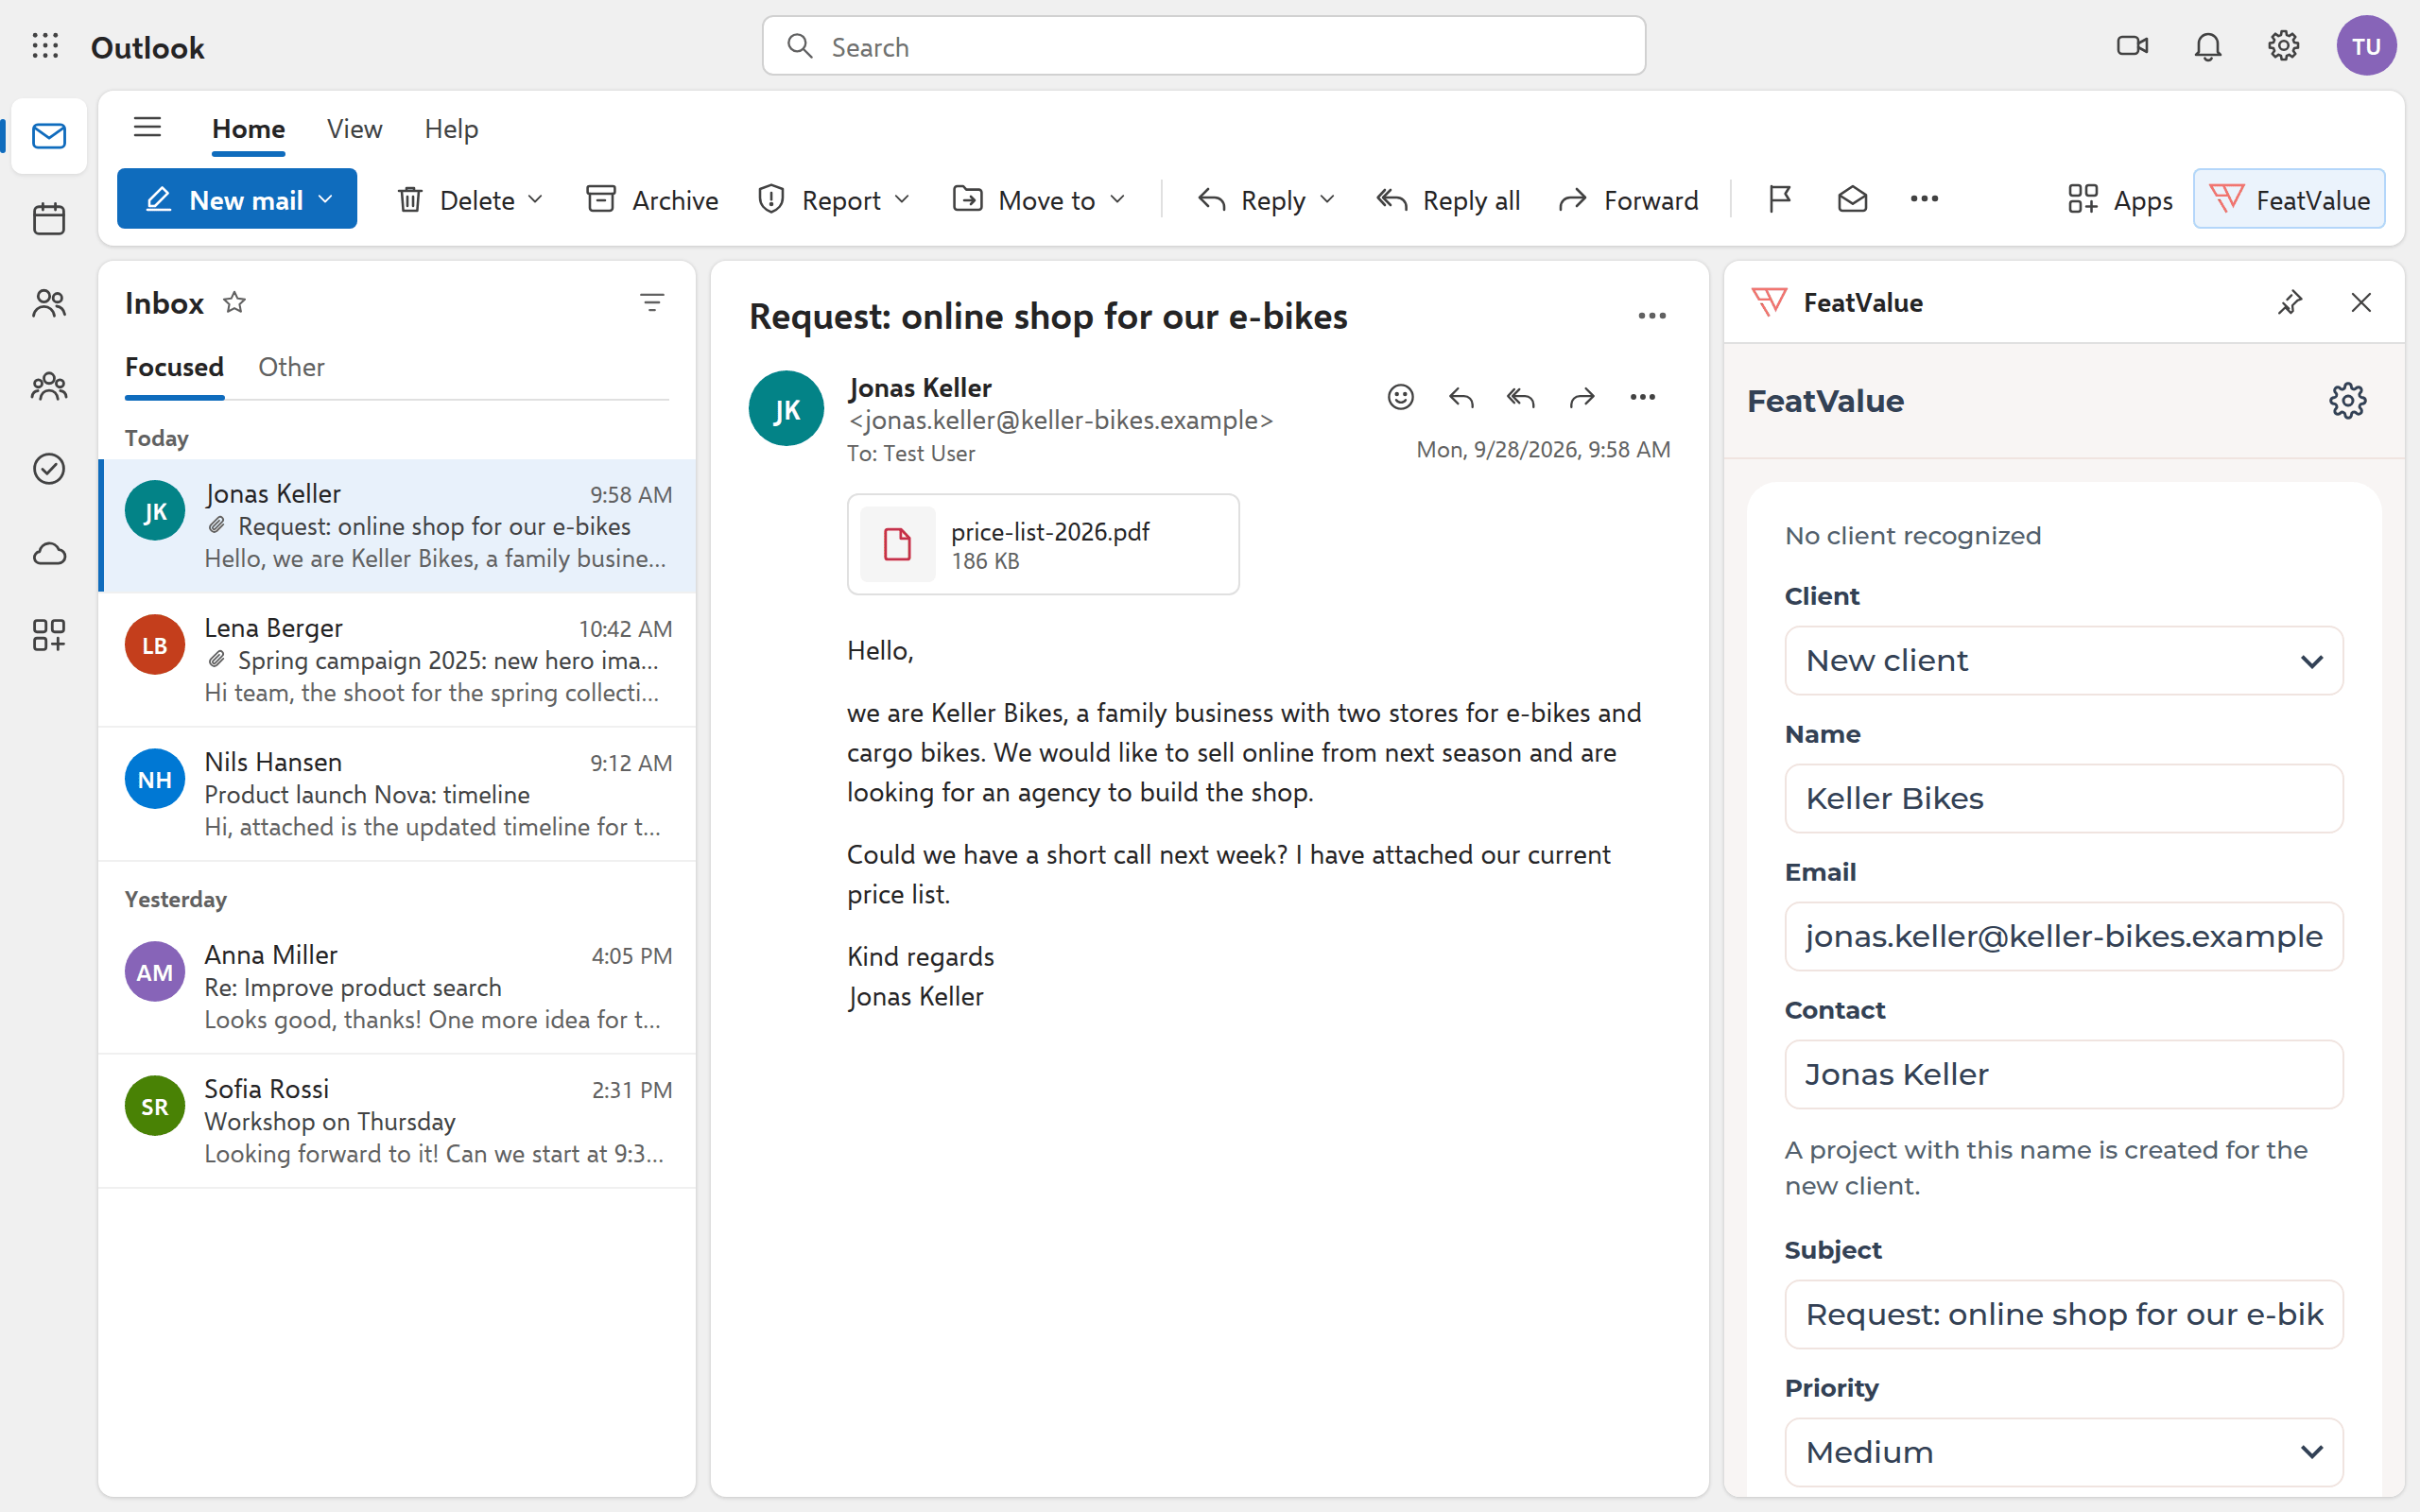
Task: Select the Home ribbon tab
Action: pos(248,129)
